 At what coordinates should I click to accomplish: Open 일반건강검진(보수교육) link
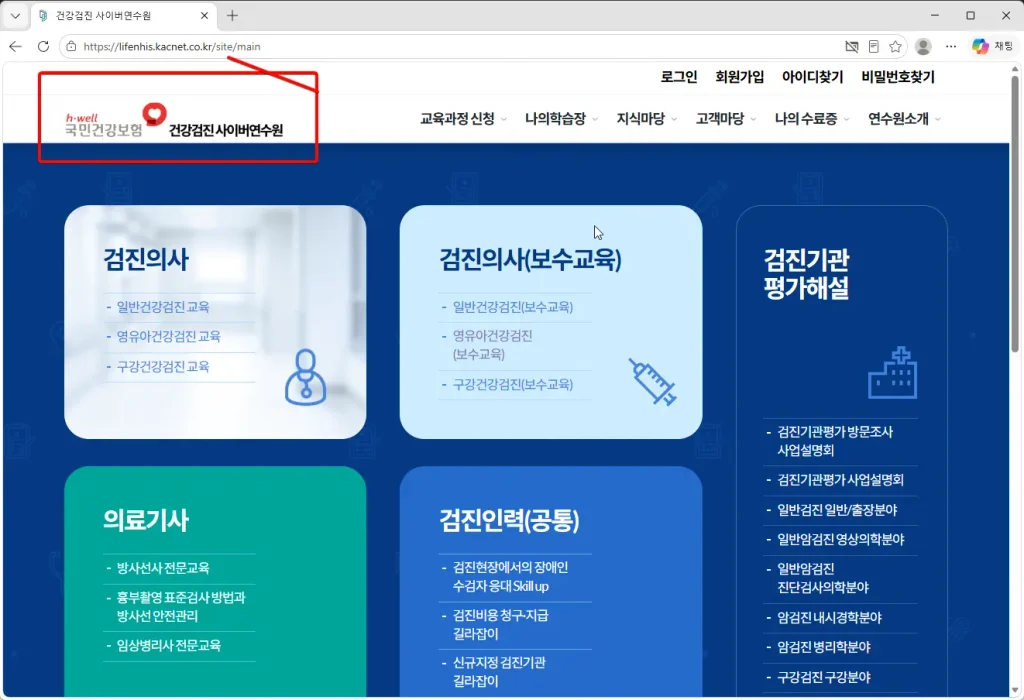(513, 307)
